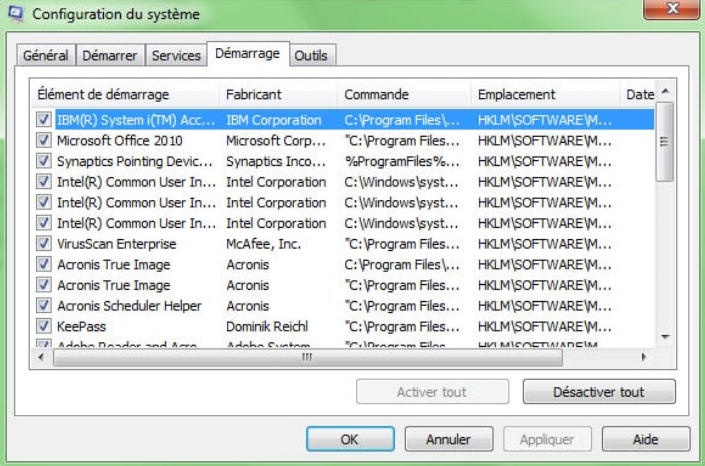The image size is (705, 466).
Task: Uncheck the IBM(R) System i(TM) startup item
Action: click(x=44, y=120)
